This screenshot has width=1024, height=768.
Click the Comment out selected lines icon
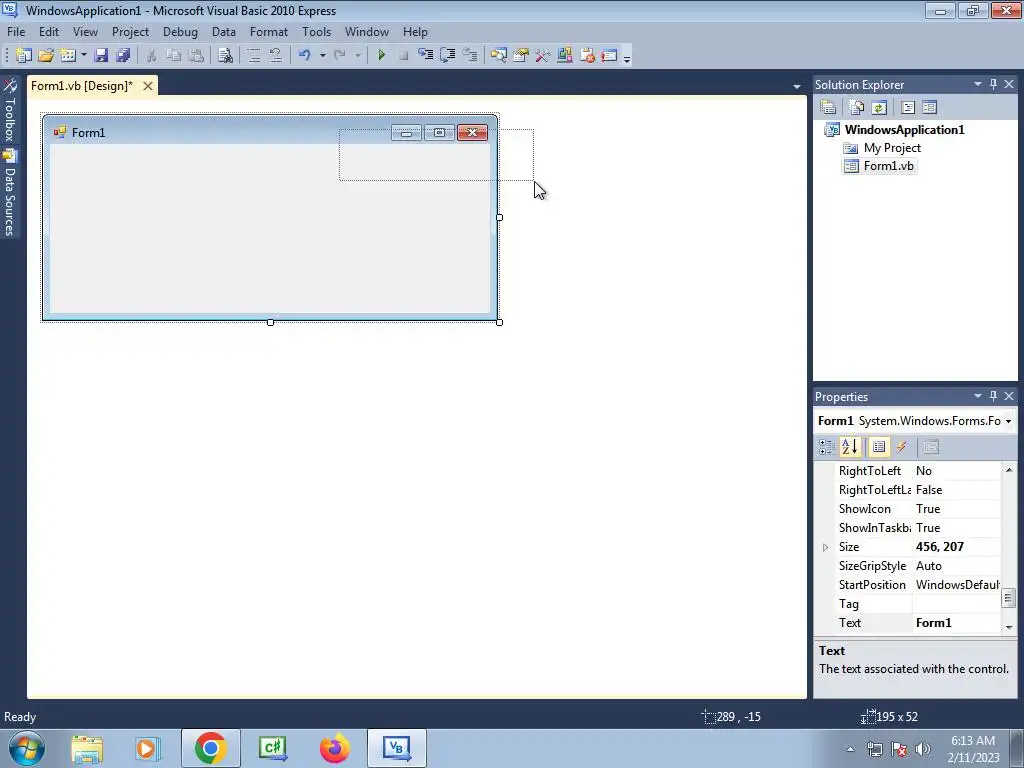pos(254,56)
